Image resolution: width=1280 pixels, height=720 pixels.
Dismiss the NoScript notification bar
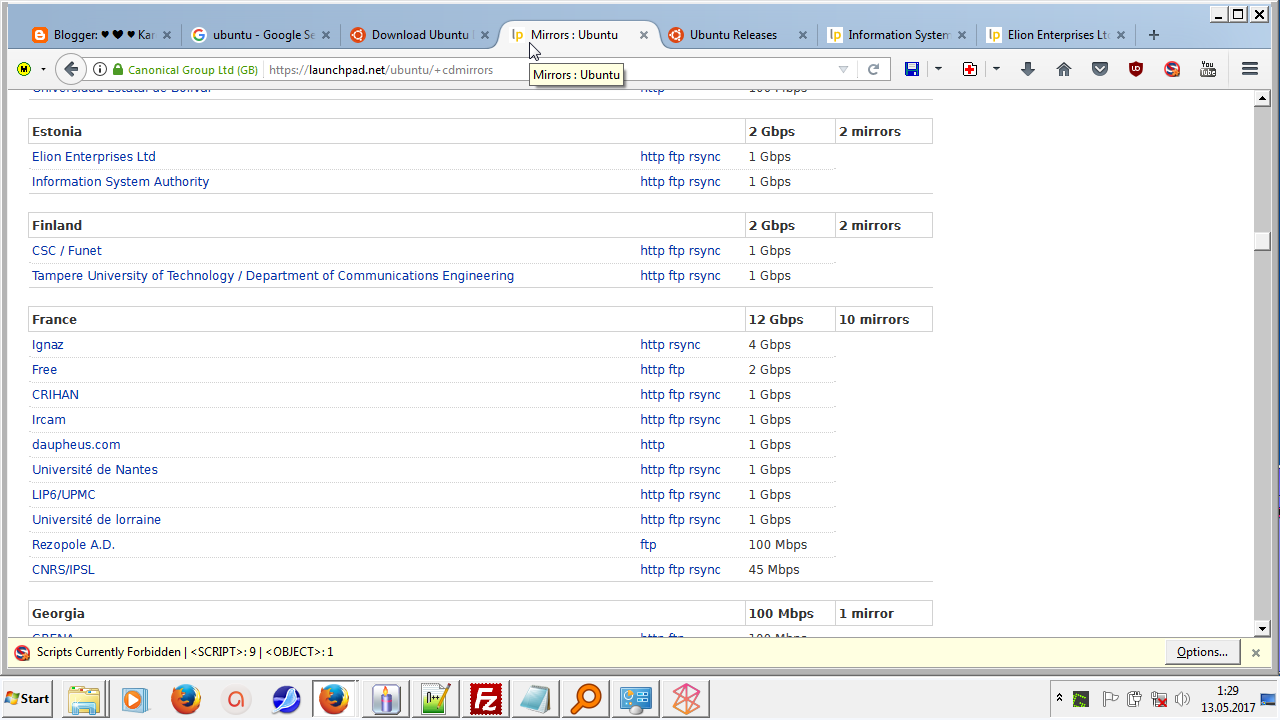pos(1256,653)
